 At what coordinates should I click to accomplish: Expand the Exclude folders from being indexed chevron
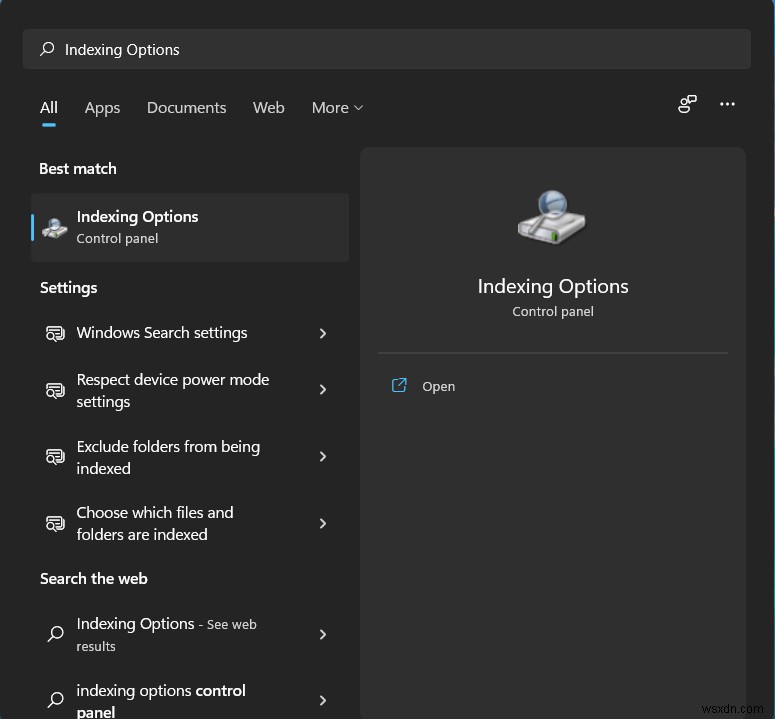(x=323, y=457)
